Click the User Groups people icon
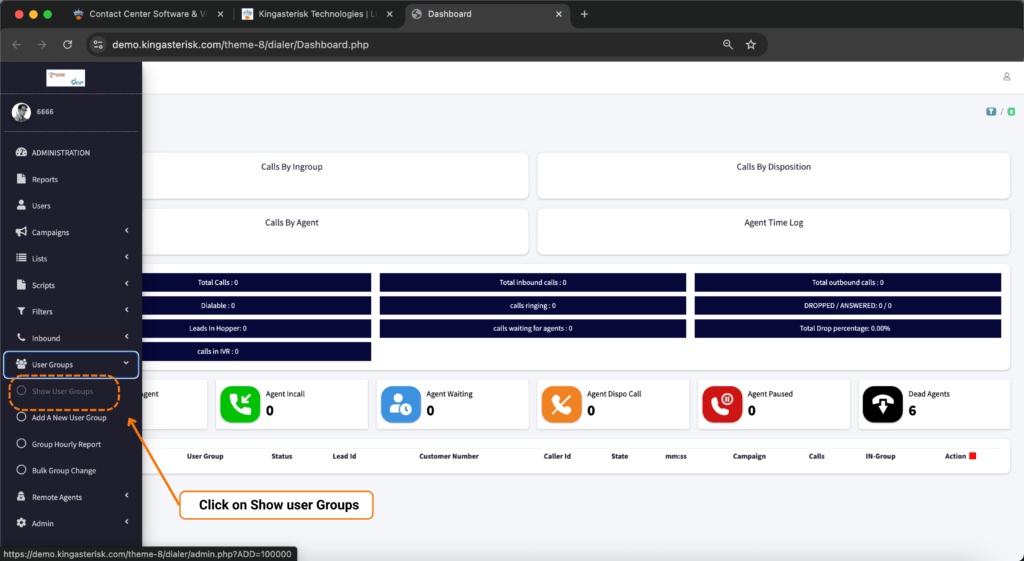Screen dimensions: 1024x561 pos(21,364)
